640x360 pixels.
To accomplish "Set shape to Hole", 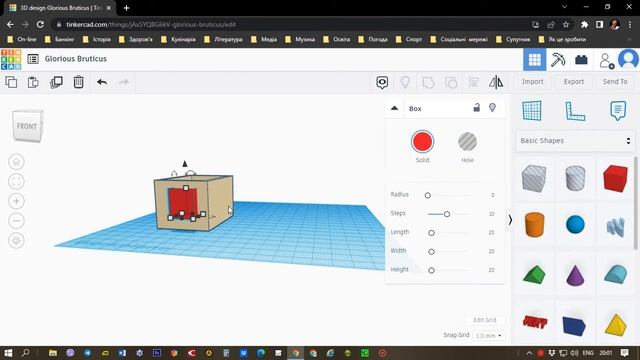I will (467, 142).
